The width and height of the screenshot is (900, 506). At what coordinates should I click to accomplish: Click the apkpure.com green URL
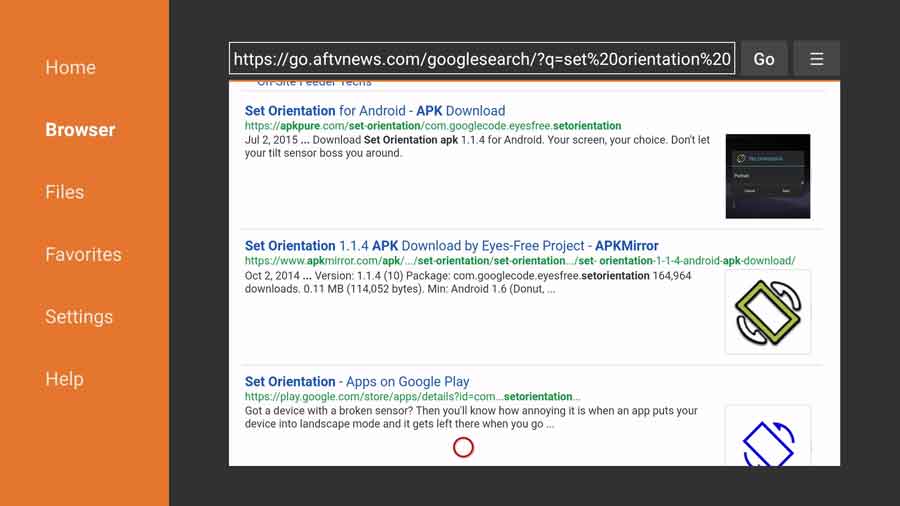point(433,126)
